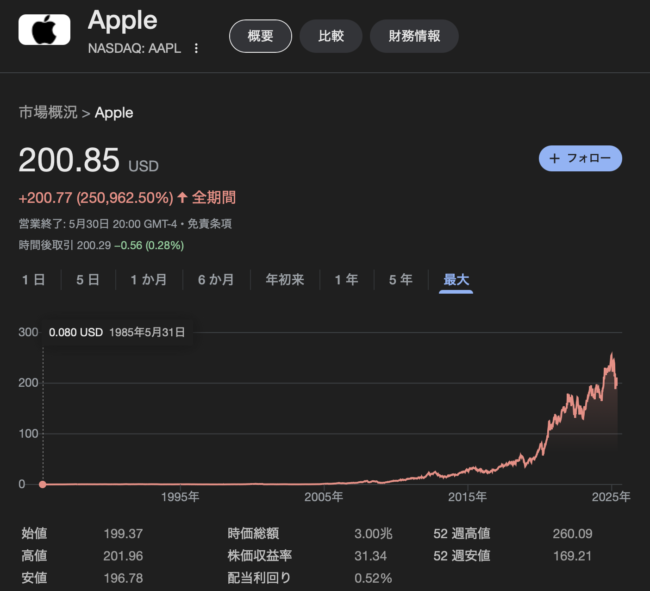The height and width of the screenshot is (591, 650).
Task: Click the 0.52% dividend yield value
Action: click(373, 578)
